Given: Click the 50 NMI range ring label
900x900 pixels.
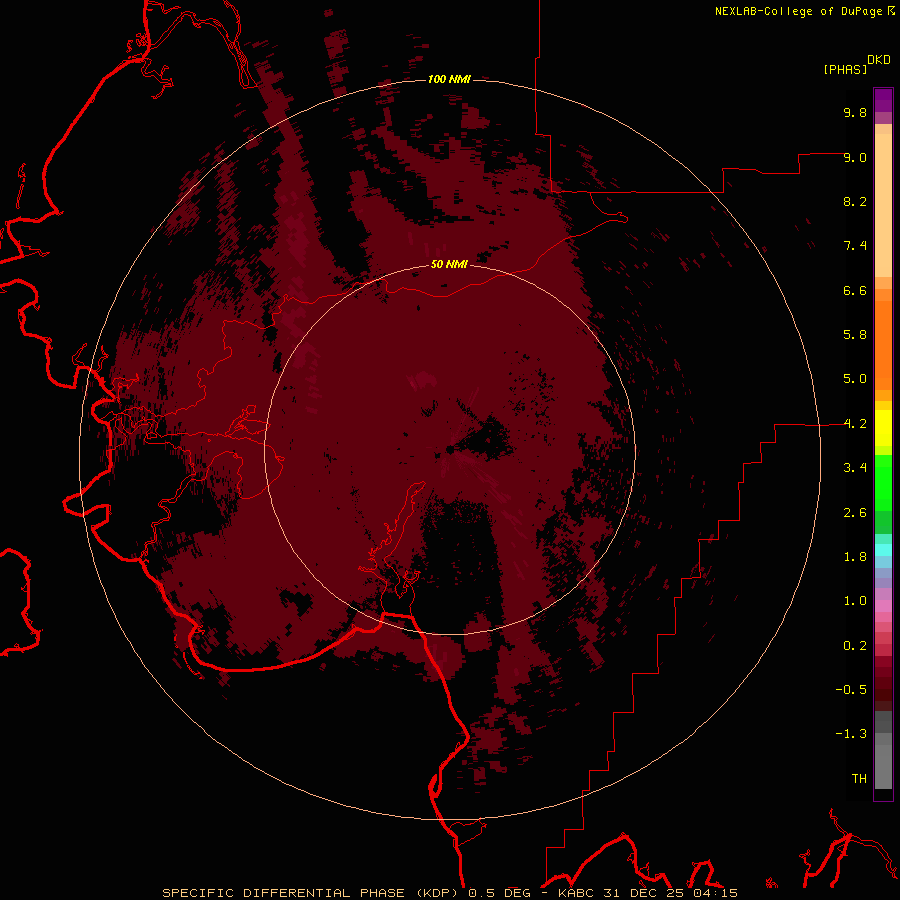Looking at the screenshot, I should click(449, 264).
